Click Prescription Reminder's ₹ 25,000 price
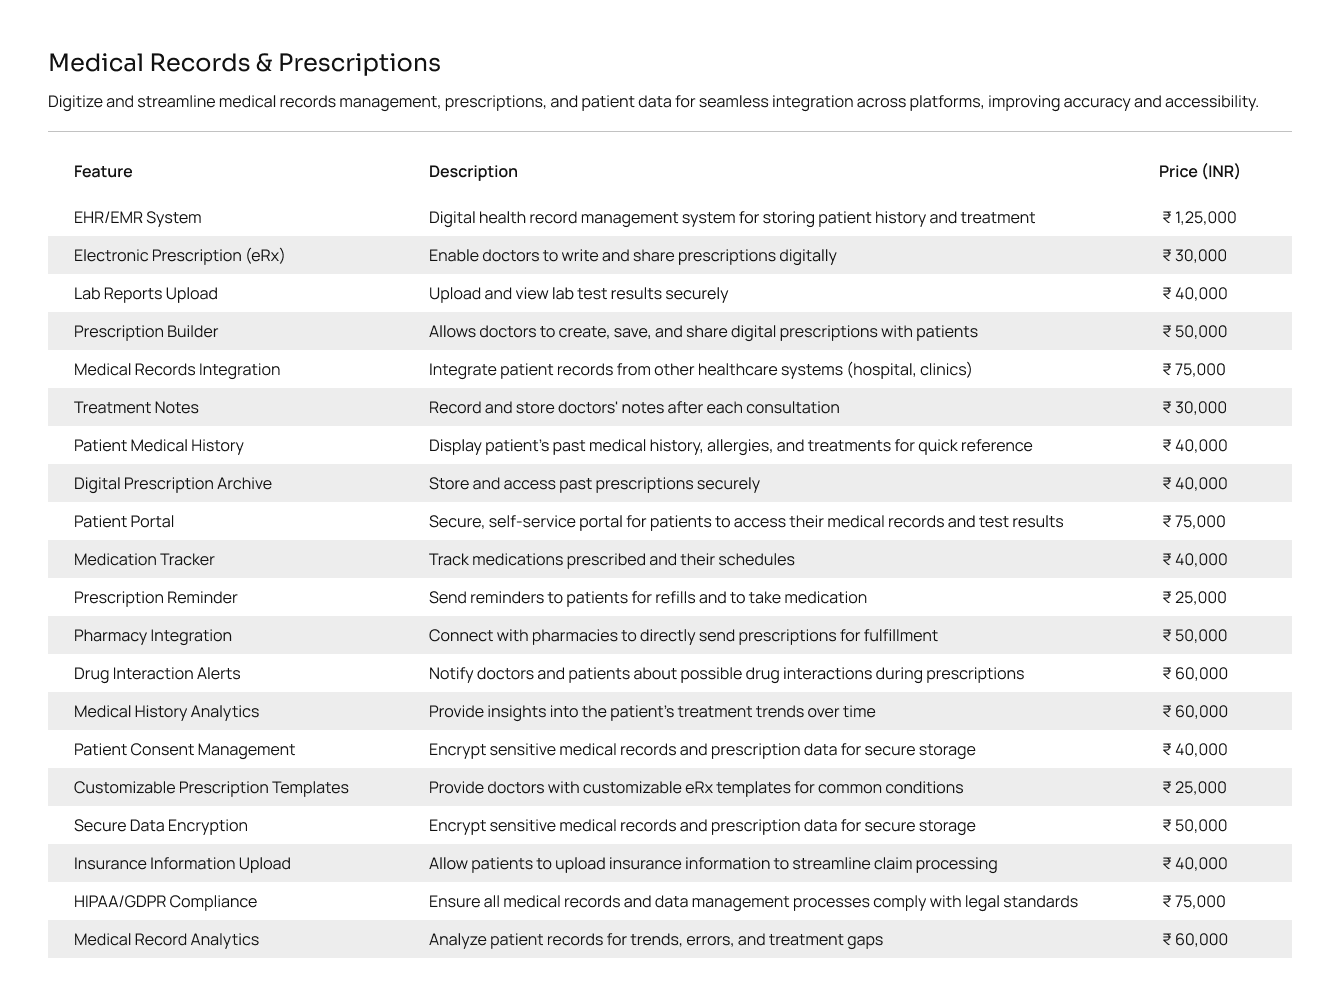Screen dimensions: 1340x1006 [1194, 597]
